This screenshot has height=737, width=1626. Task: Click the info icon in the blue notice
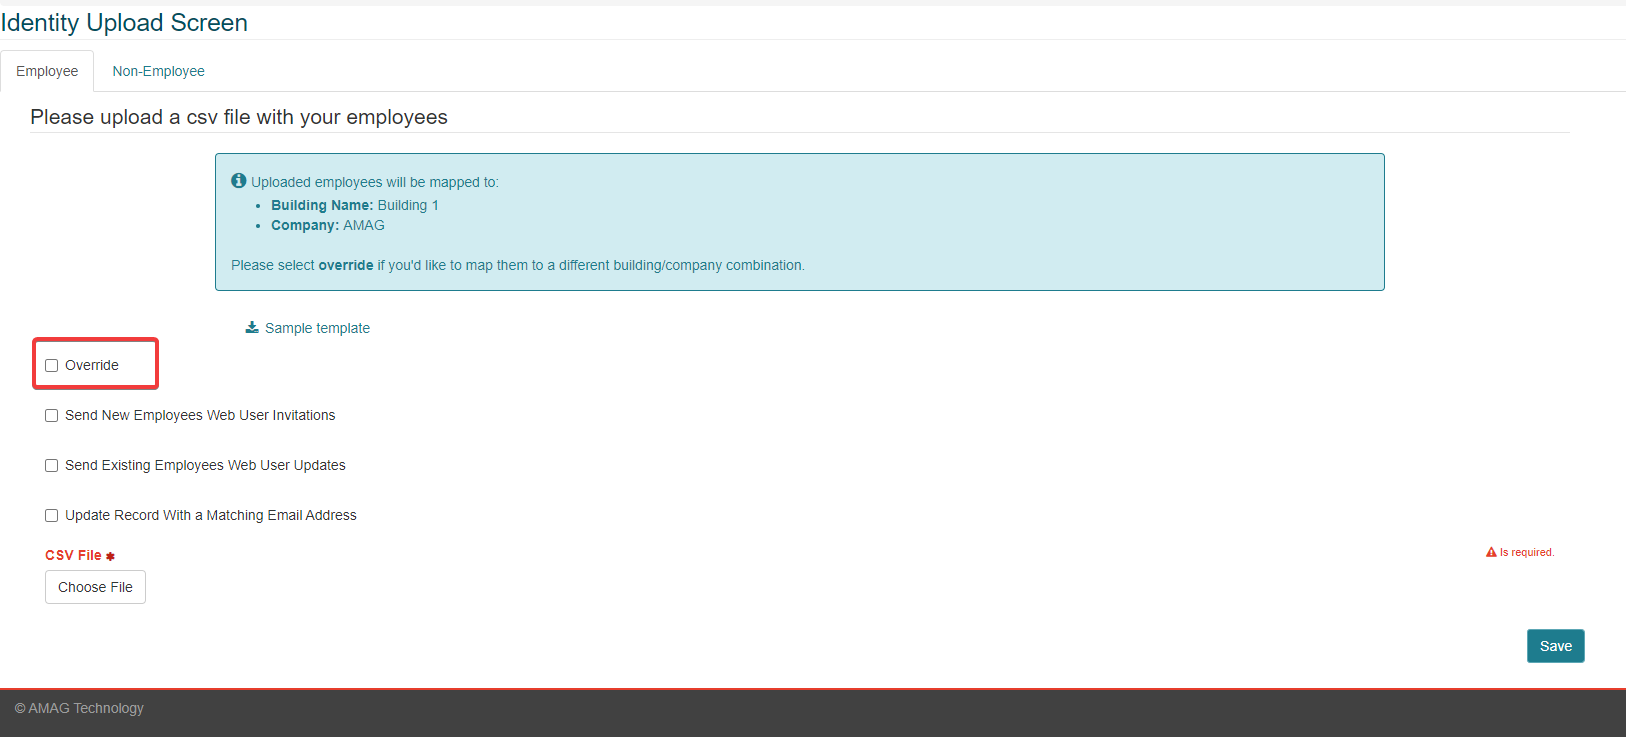point(238,181)
